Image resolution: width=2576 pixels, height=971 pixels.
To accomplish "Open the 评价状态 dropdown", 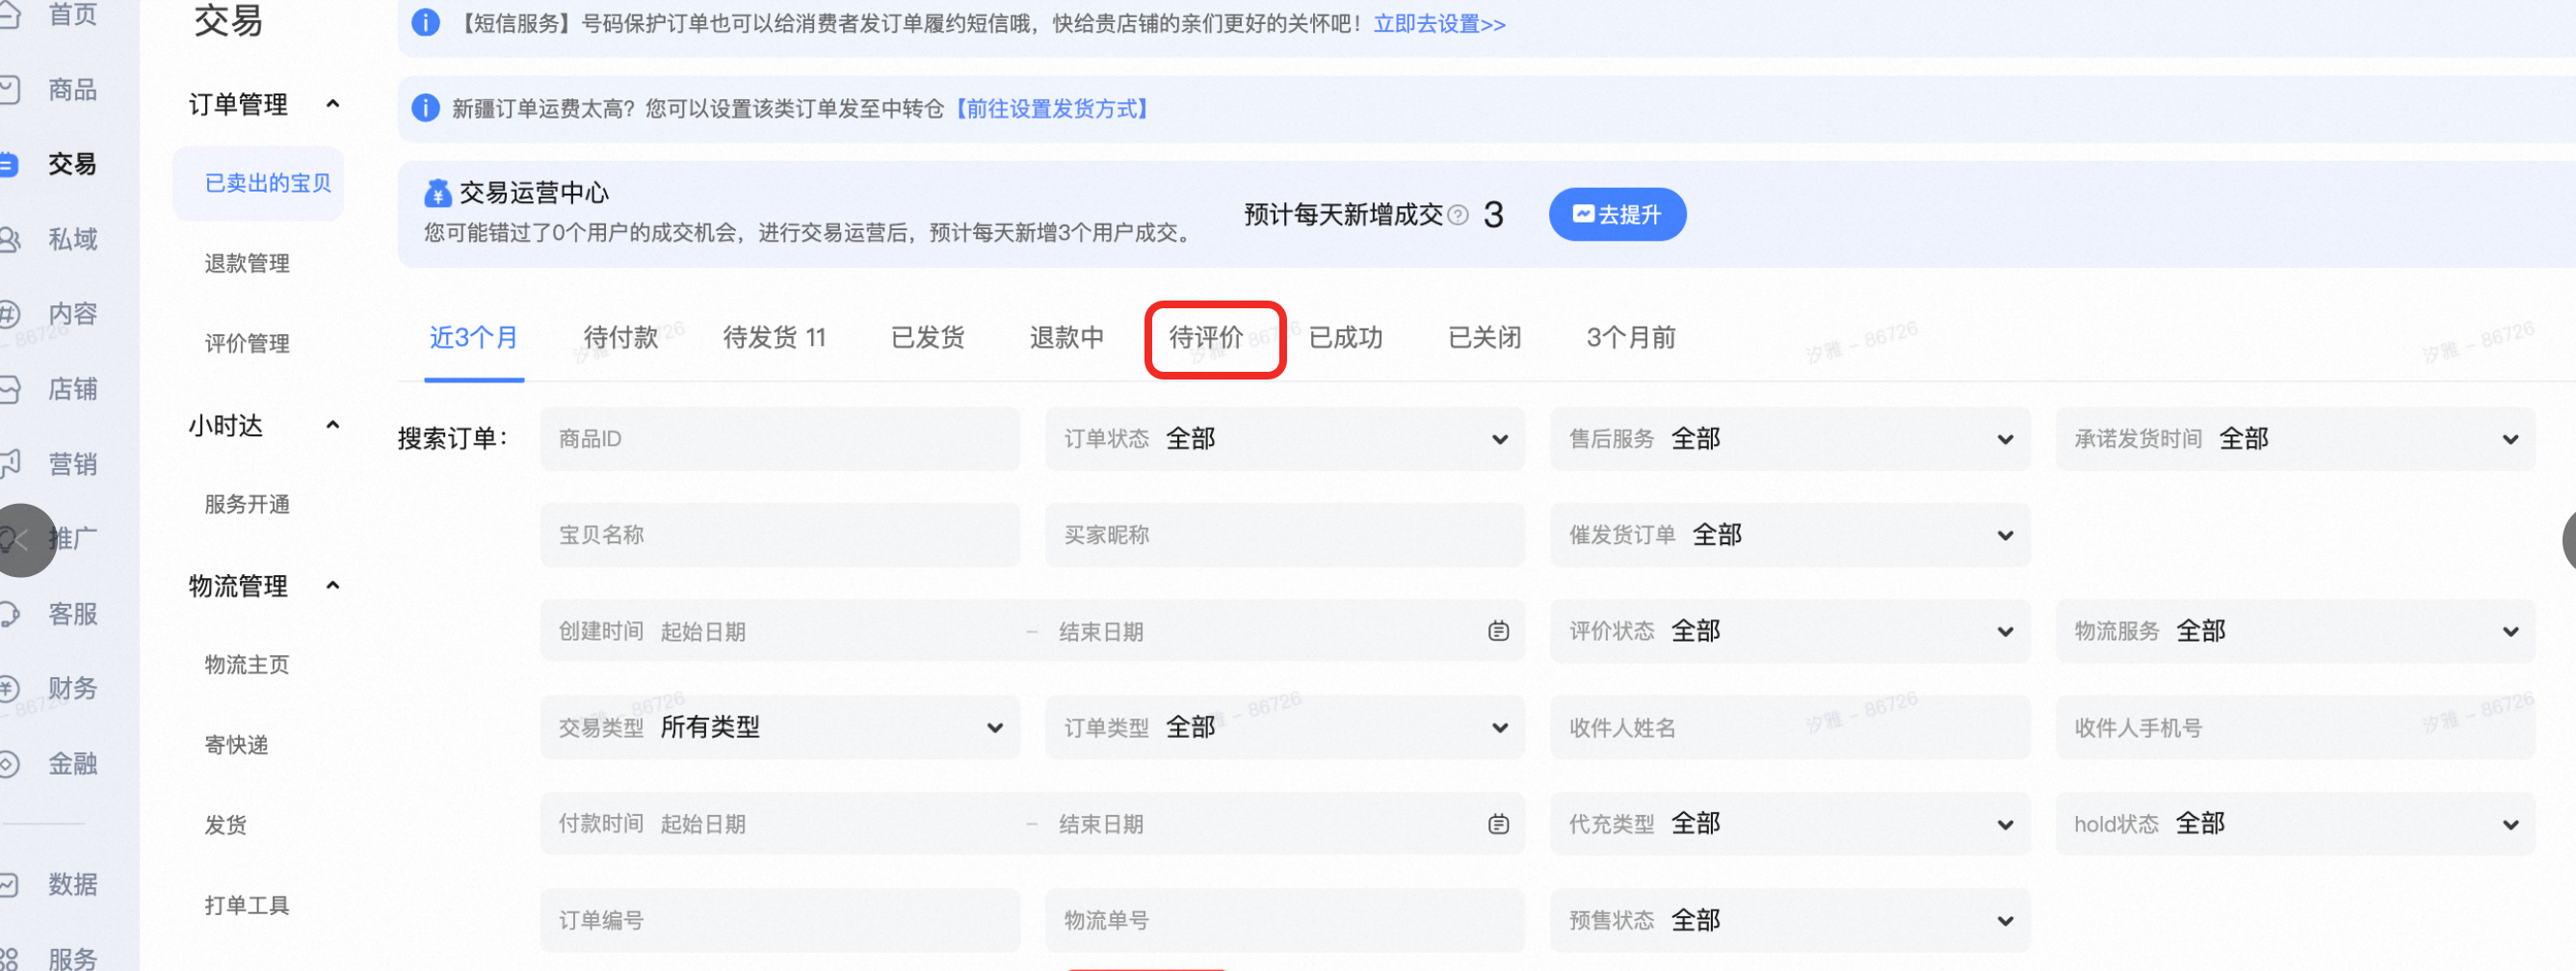I will pyautogui.click(x=1790, y=631).
